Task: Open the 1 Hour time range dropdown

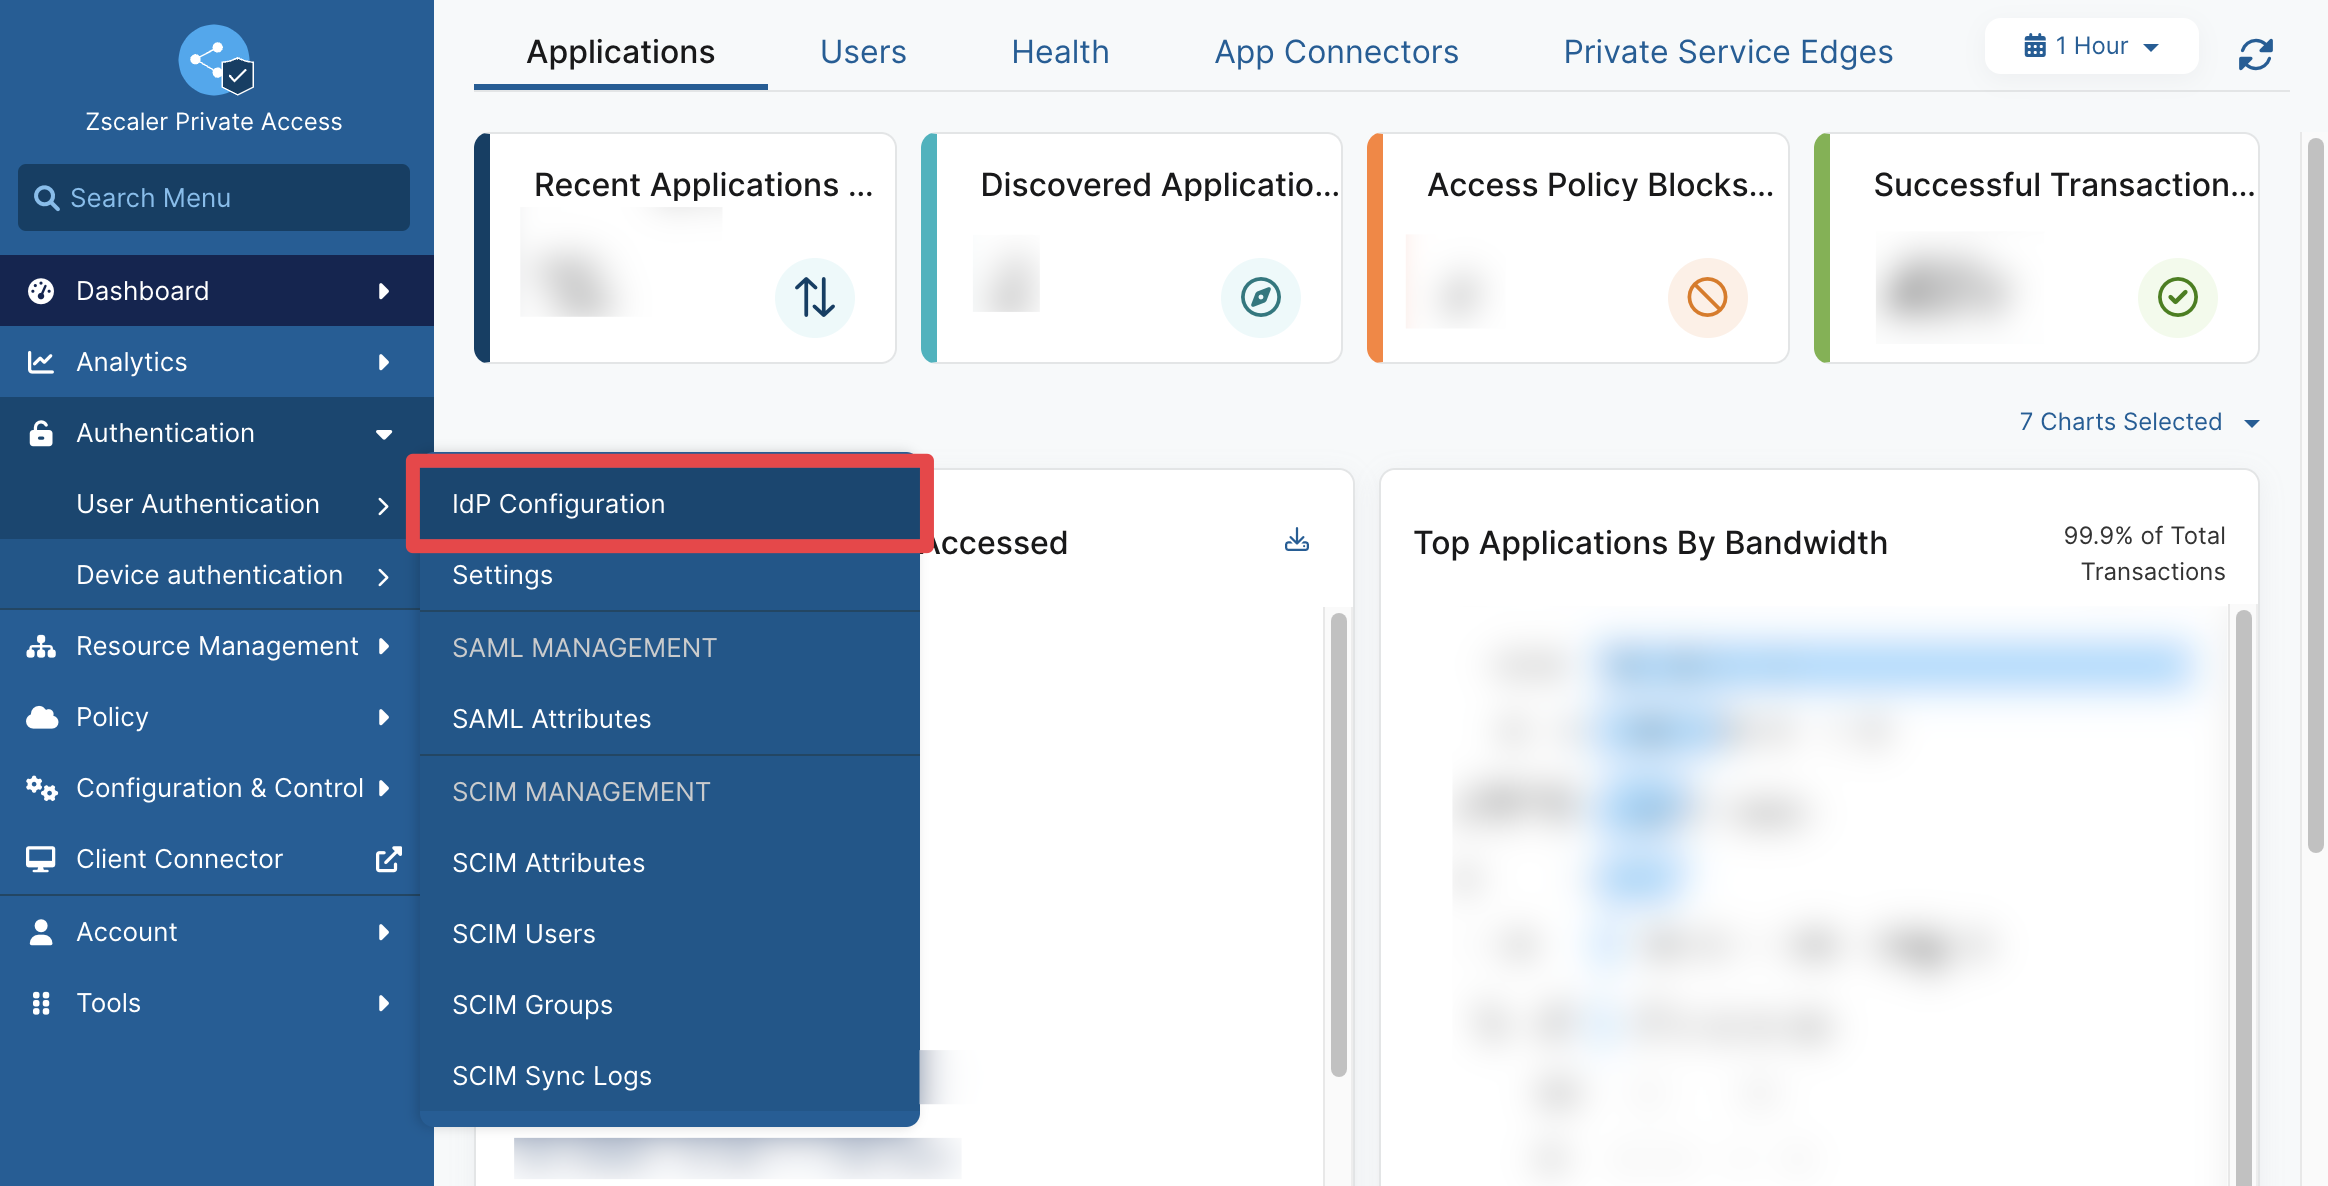Action: (x=2091, y=46)
